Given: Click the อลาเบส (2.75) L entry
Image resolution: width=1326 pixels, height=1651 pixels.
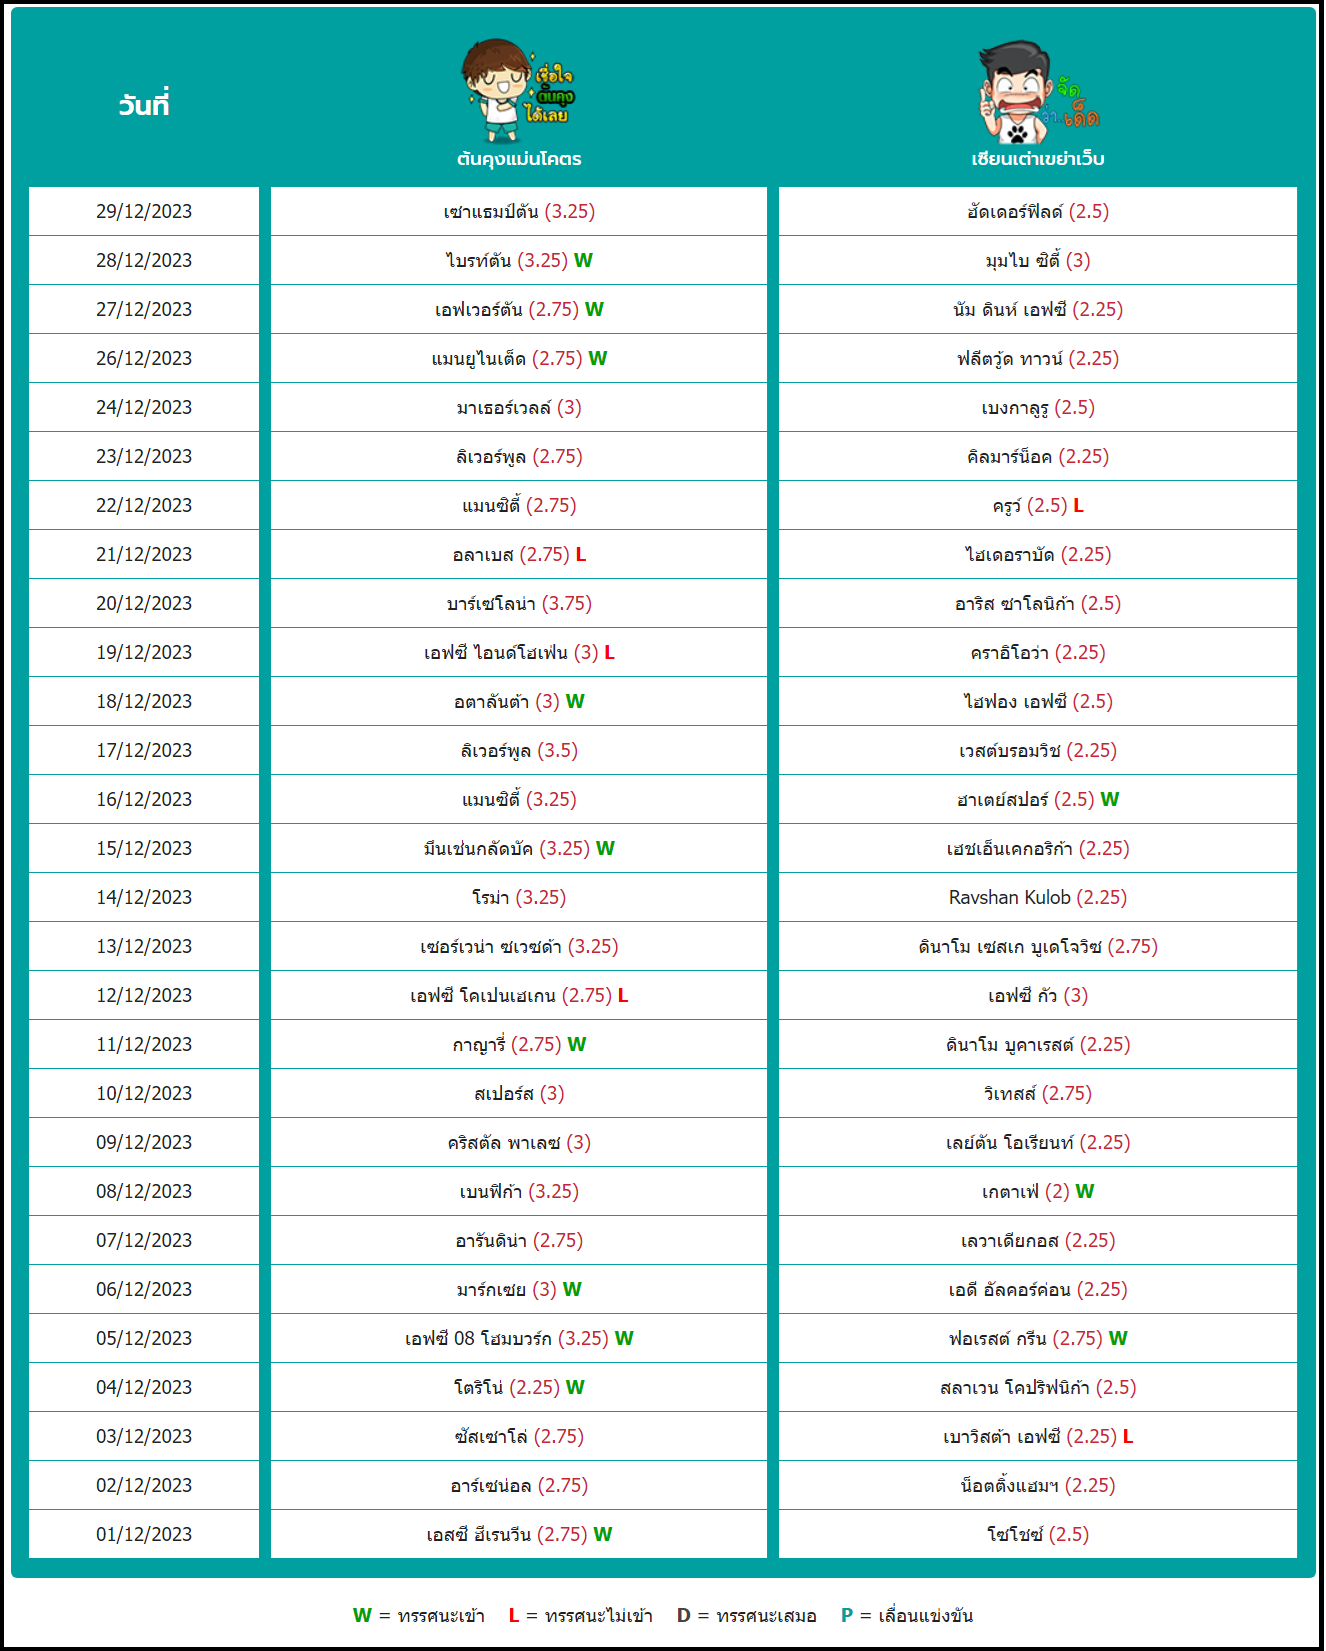Looking at the screenshot, I should point(519,554).
